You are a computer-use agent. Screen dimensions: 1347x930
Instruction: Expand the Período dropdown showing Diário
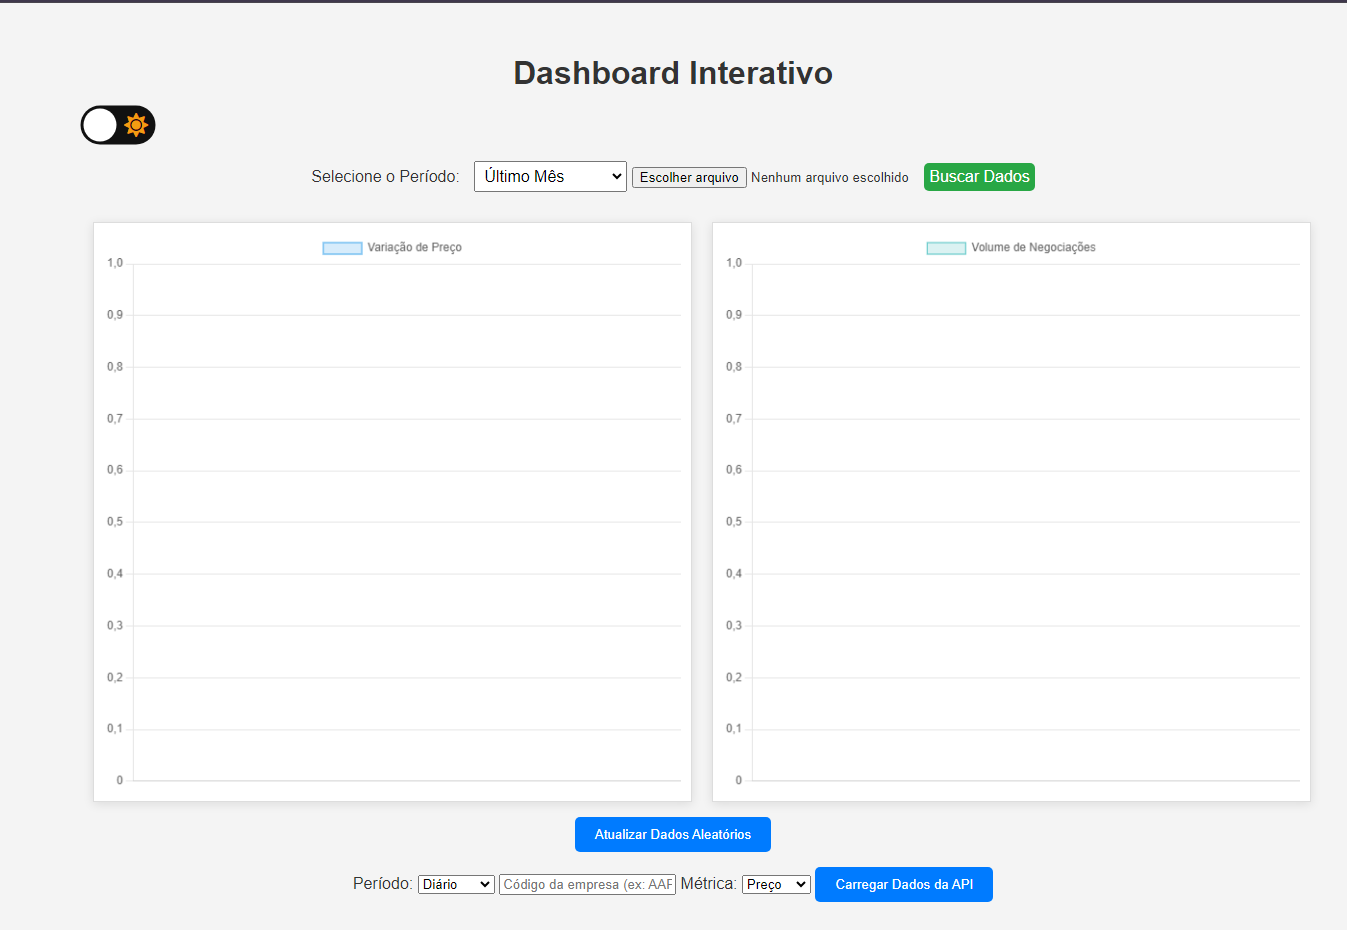(x=456, y=884)
